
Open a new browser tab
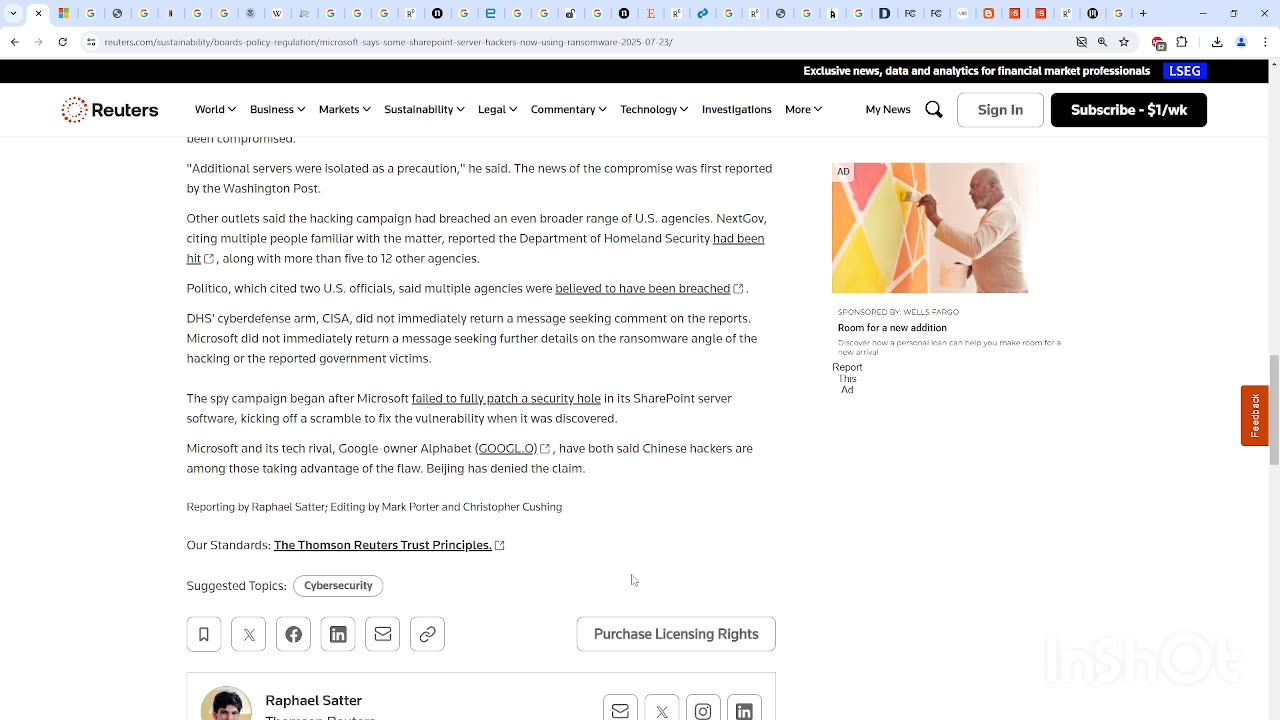click(1143, 13)
